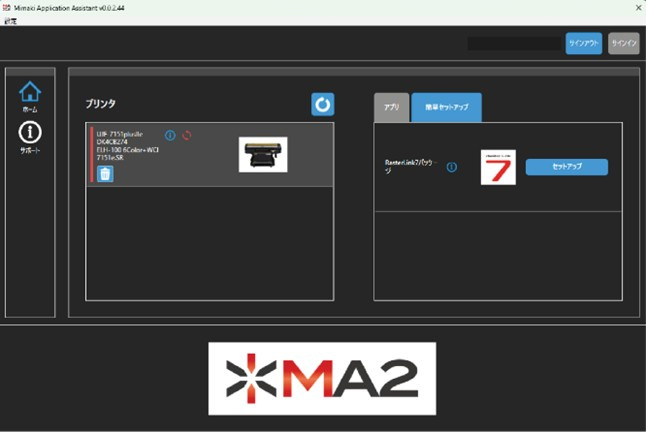Show printer information for UJF-7151plusIIe
The image size is (646, 432).
point(170,135)
